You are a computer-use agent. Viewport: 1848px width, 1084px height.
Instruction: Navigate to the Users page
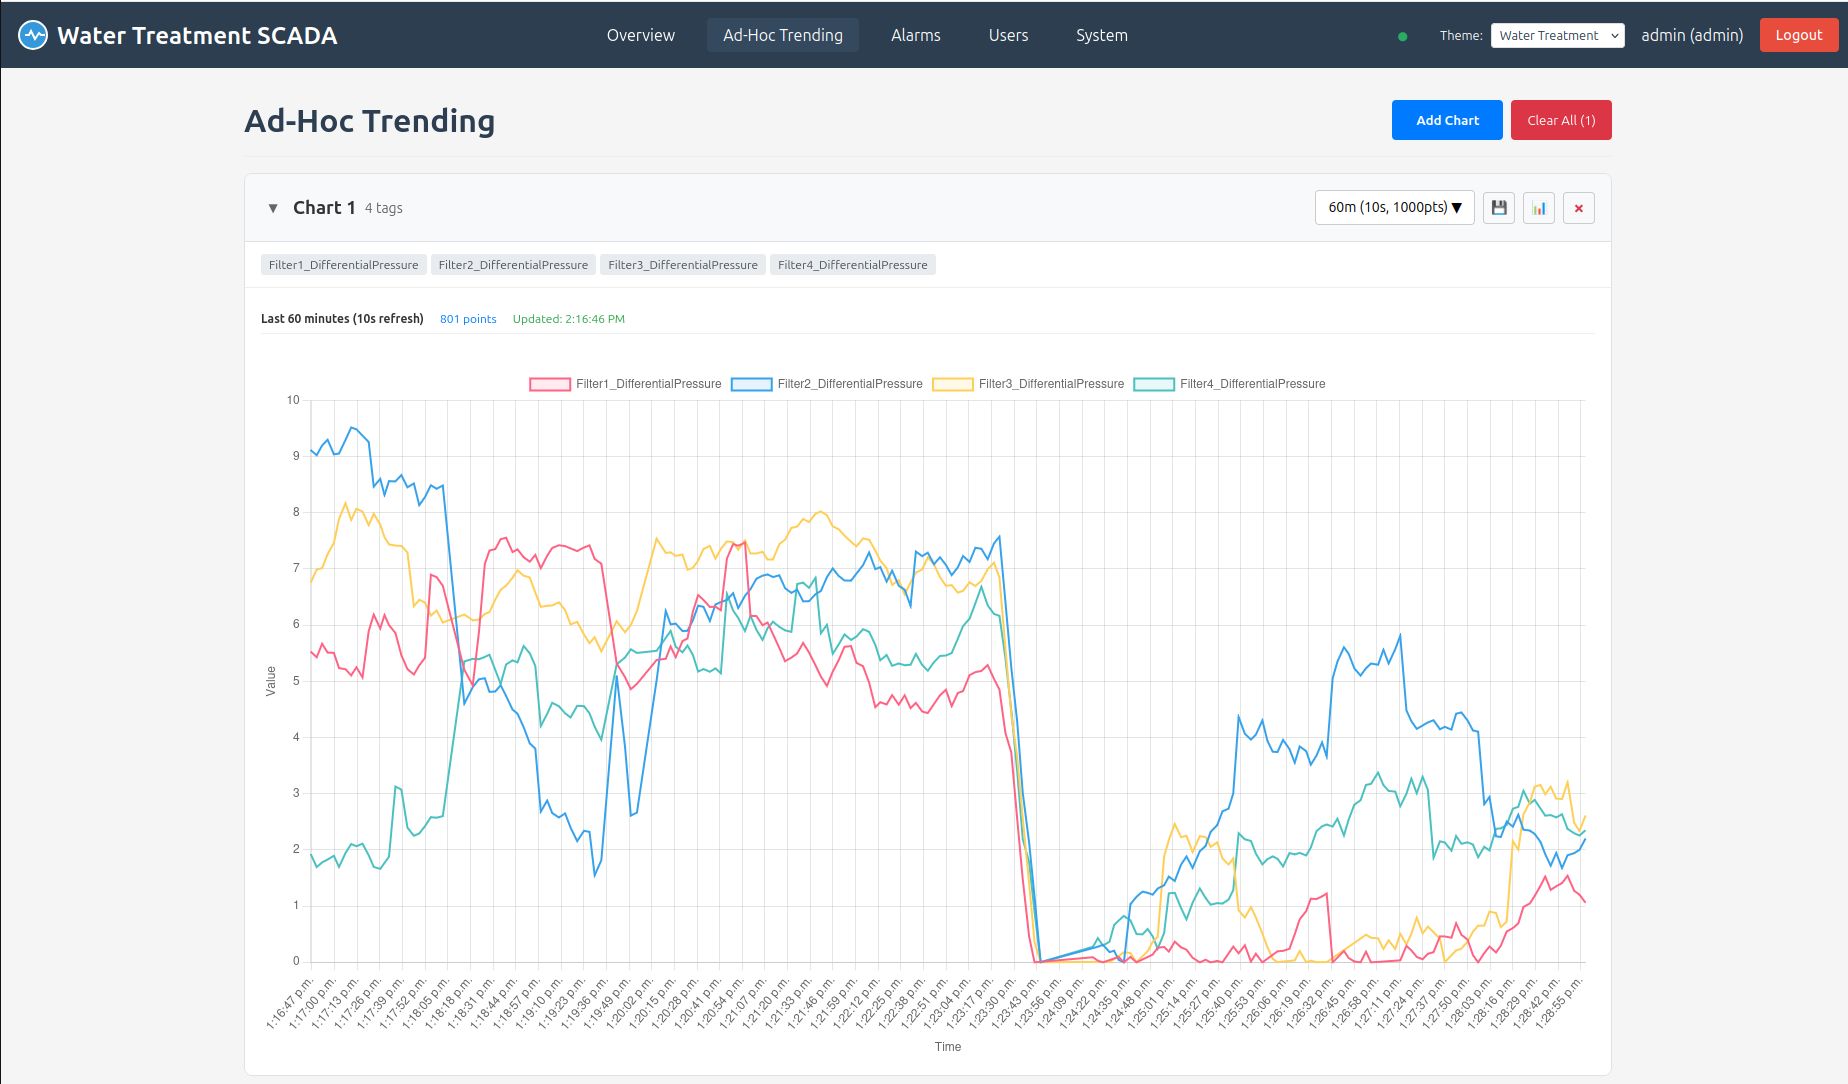pos(1008,35)
